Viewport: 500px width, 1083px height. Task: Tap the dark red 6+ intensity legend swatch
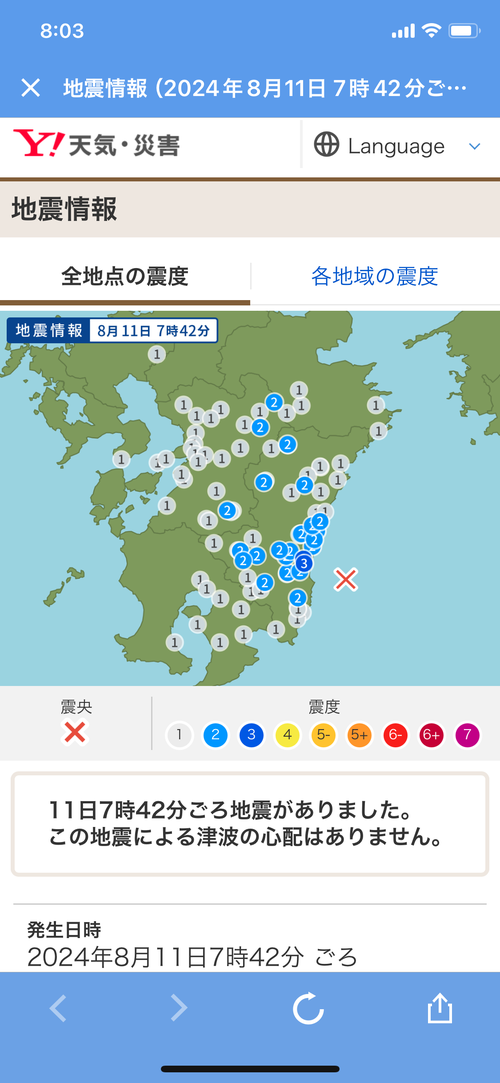pyautogui.click(x=431, y=736)
